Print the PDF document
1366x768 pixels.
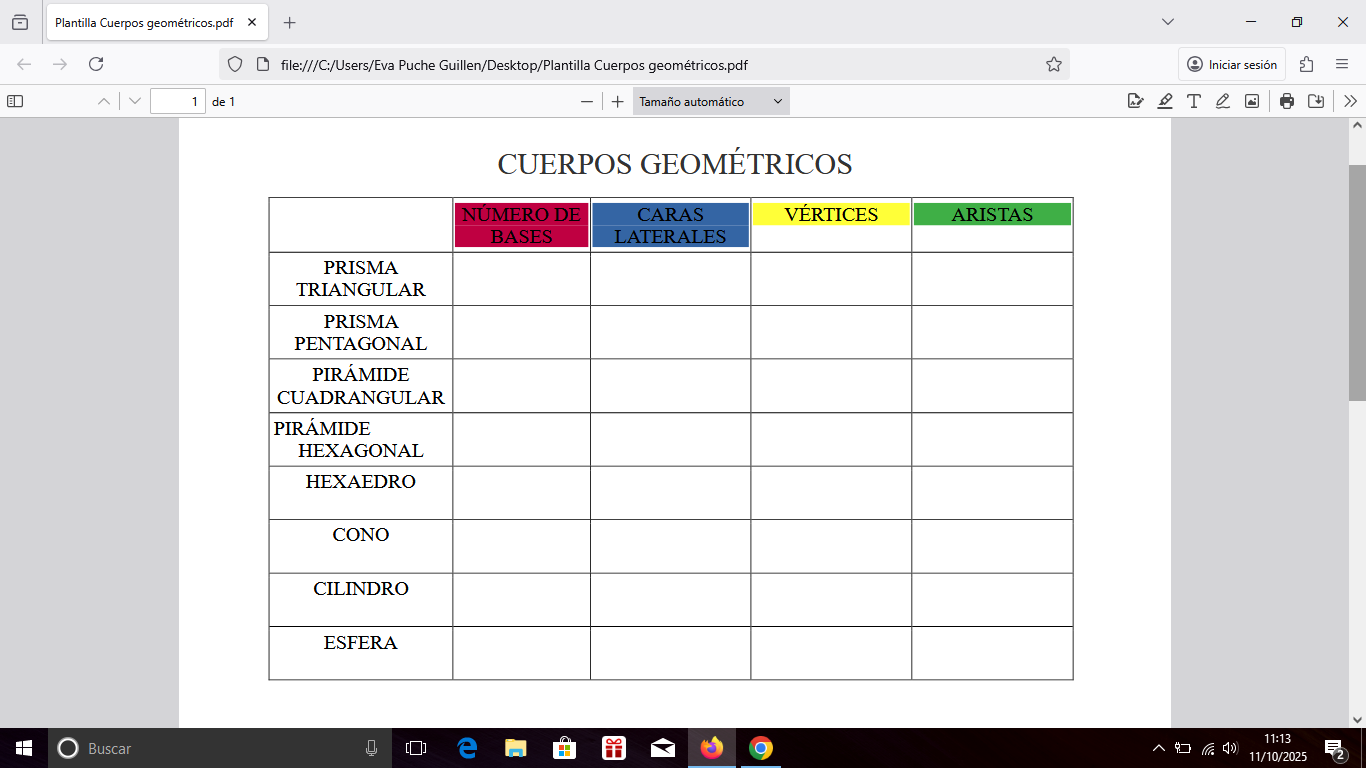coord(1286,100)
